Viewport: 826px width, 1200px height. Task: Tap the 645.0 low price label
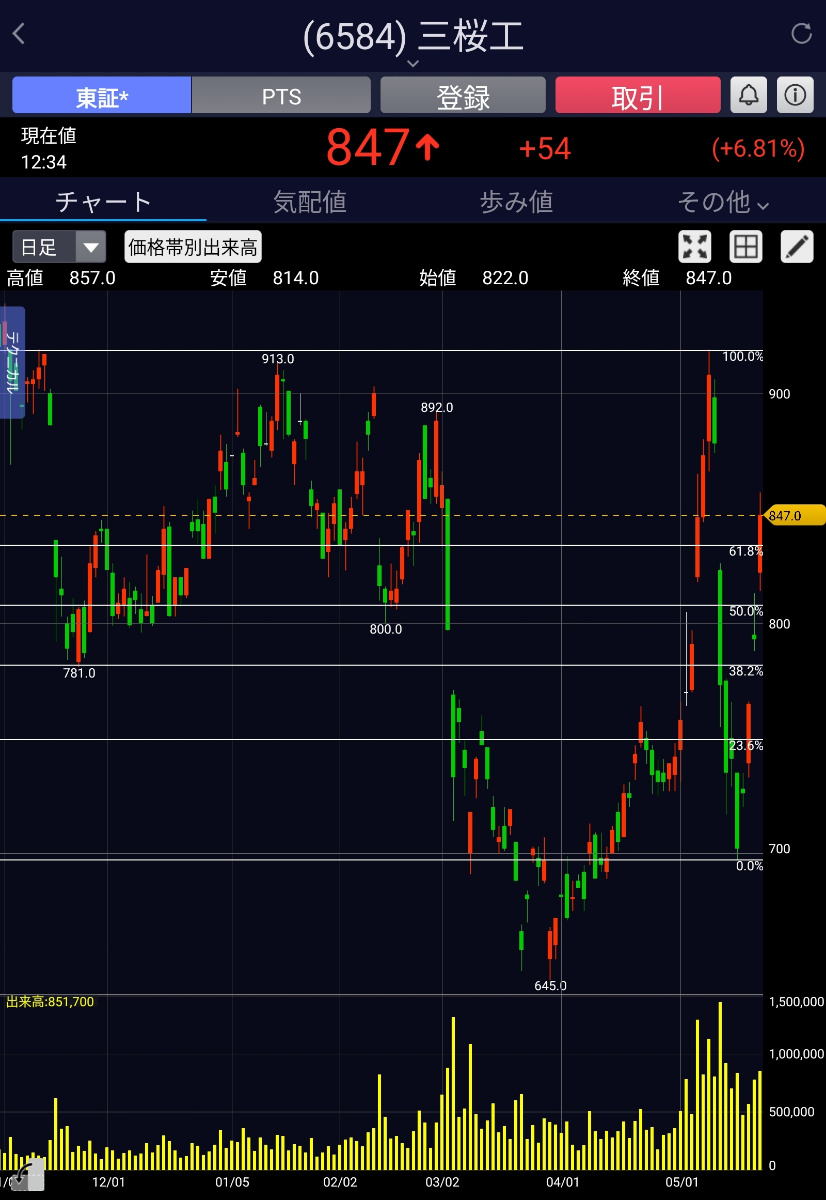[x=550, y=985]
